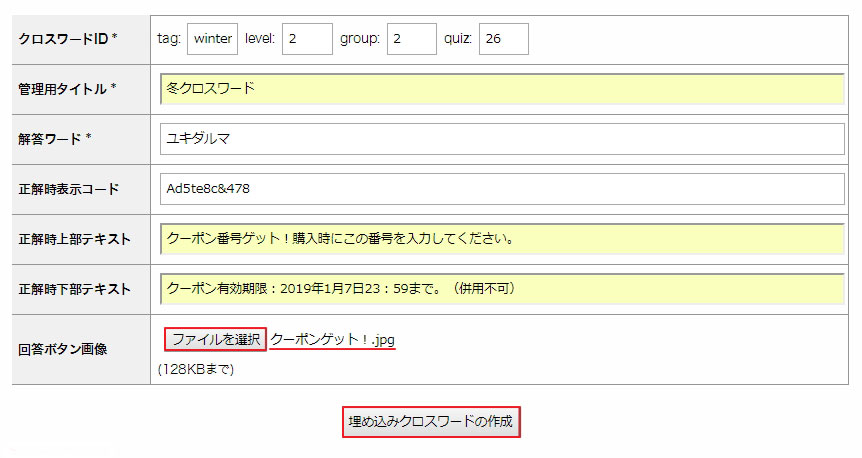Click the level input field
Image resolution: width=862 pixels, height=458 pixels.
click(307, 39)
